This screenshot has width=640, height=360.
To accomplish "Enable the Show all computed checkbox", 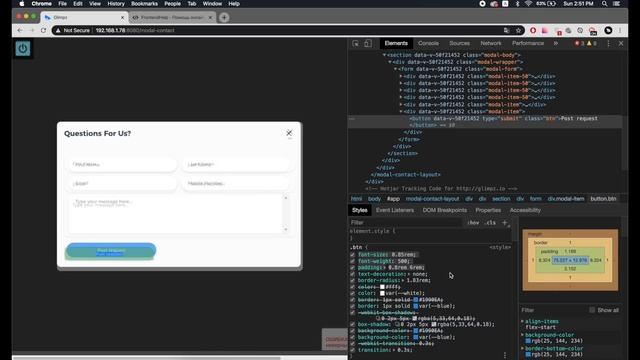I will [x=592, y=310].
